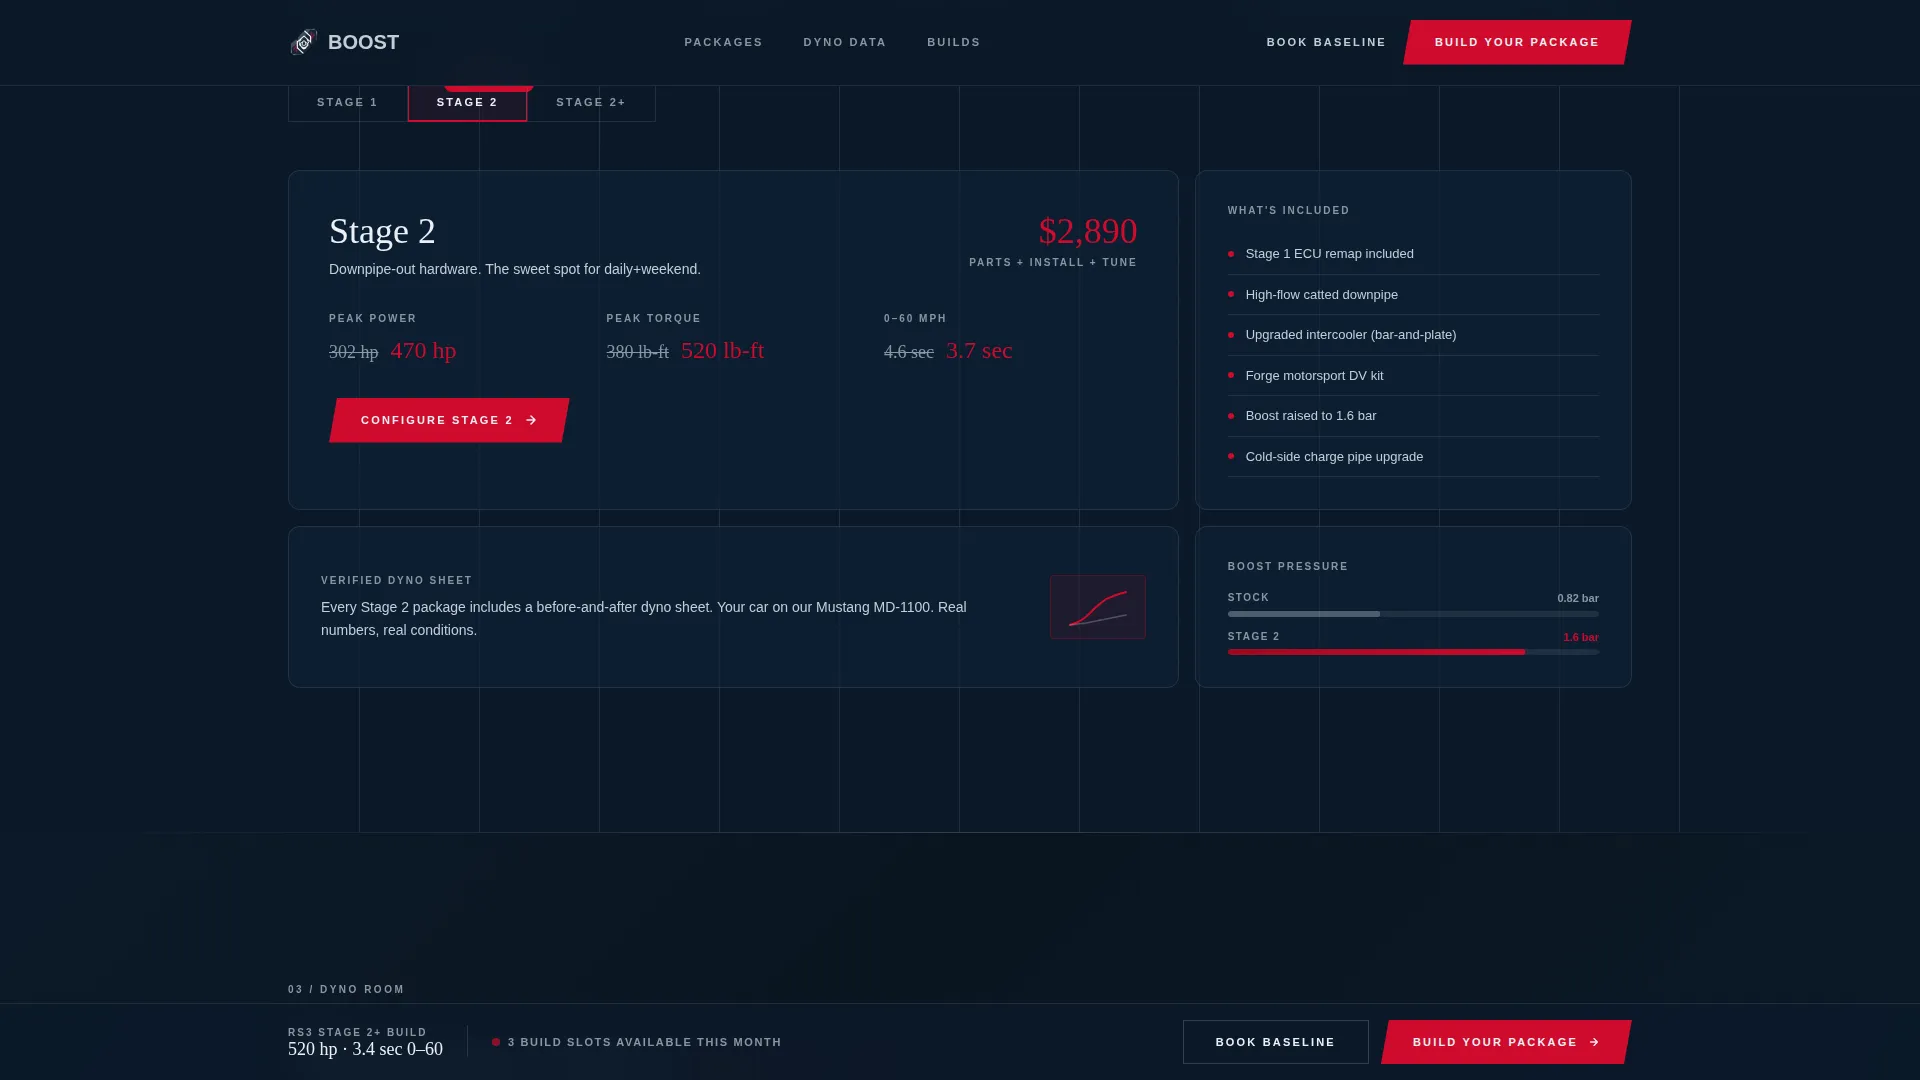Switch to the Stage 2+ tab

point(591,103)
